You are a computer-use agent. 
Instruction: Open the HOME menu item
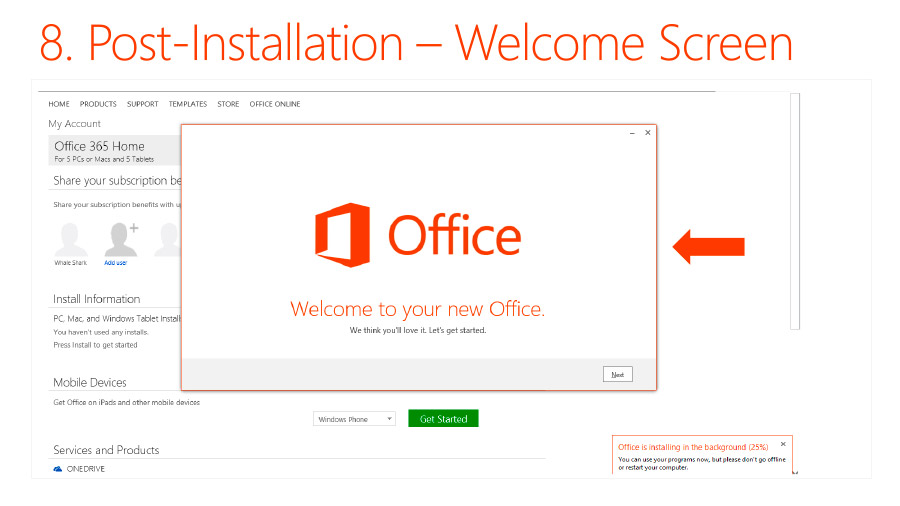coord(59,104)
